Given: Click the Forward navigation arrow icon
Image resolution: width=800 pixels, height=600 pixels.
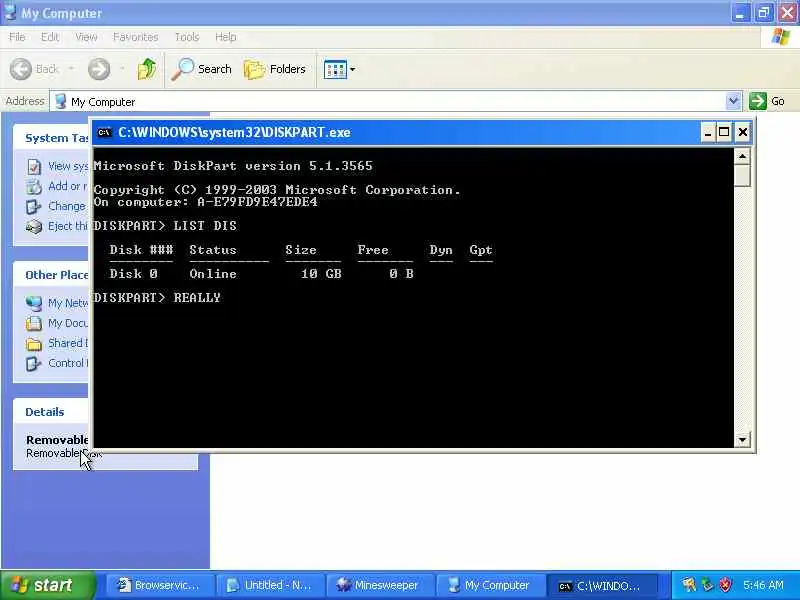Looking at the screenshot, I should point(99,69).
